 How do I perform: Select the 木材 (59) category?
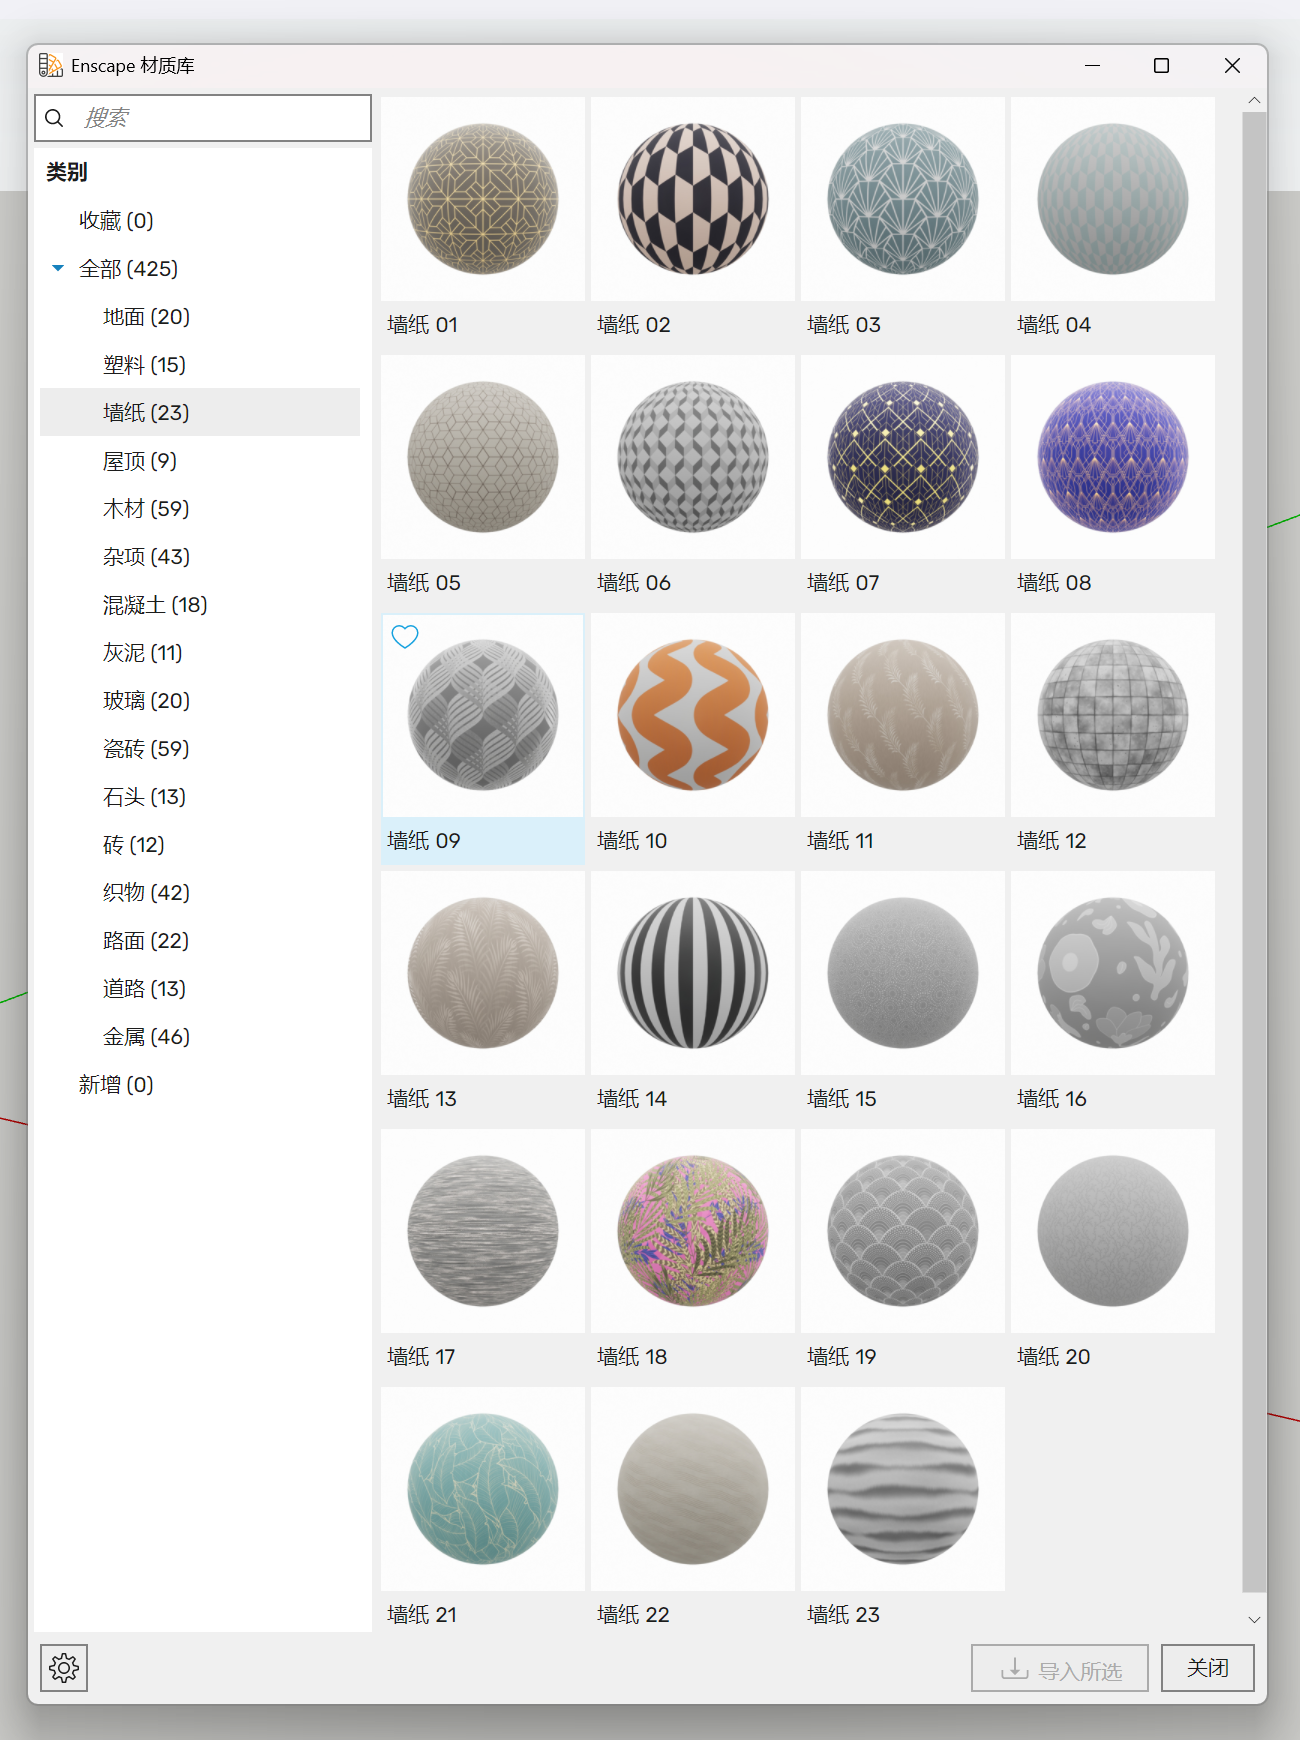146,509
